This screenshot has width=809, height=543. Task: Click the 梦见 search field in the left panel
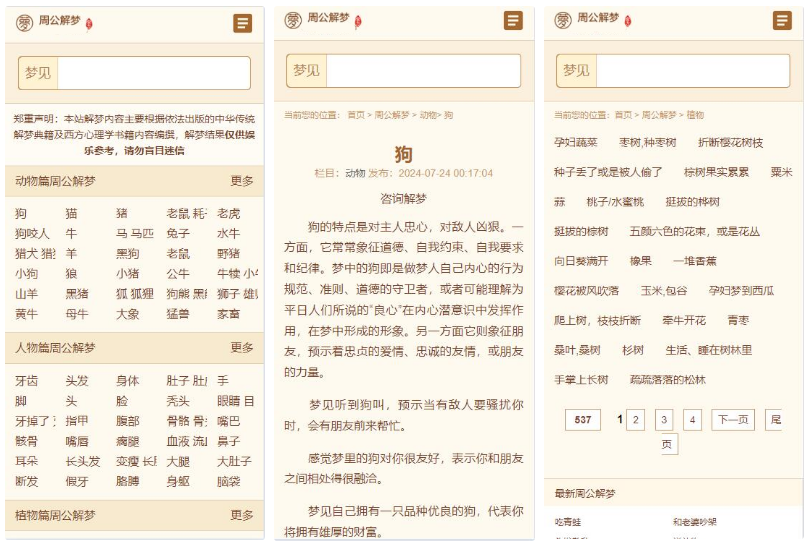153,73
